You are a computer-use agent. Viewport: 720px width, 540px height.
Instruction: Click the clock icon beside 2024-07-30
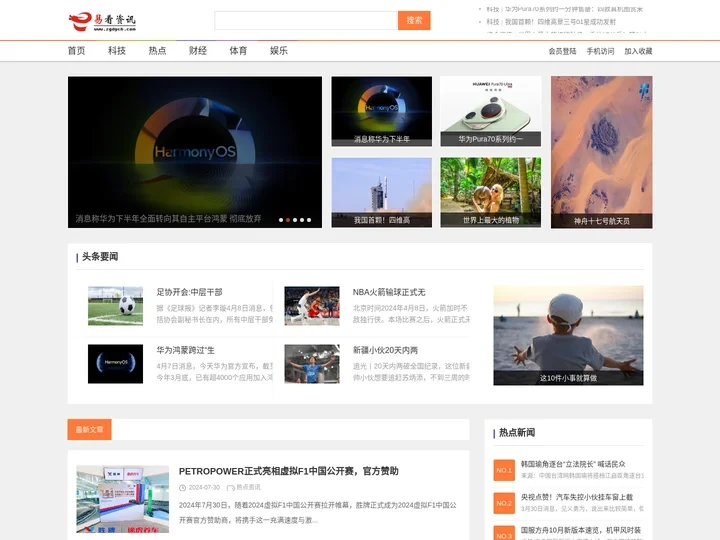pyautogui.click(x=182, y=488)
